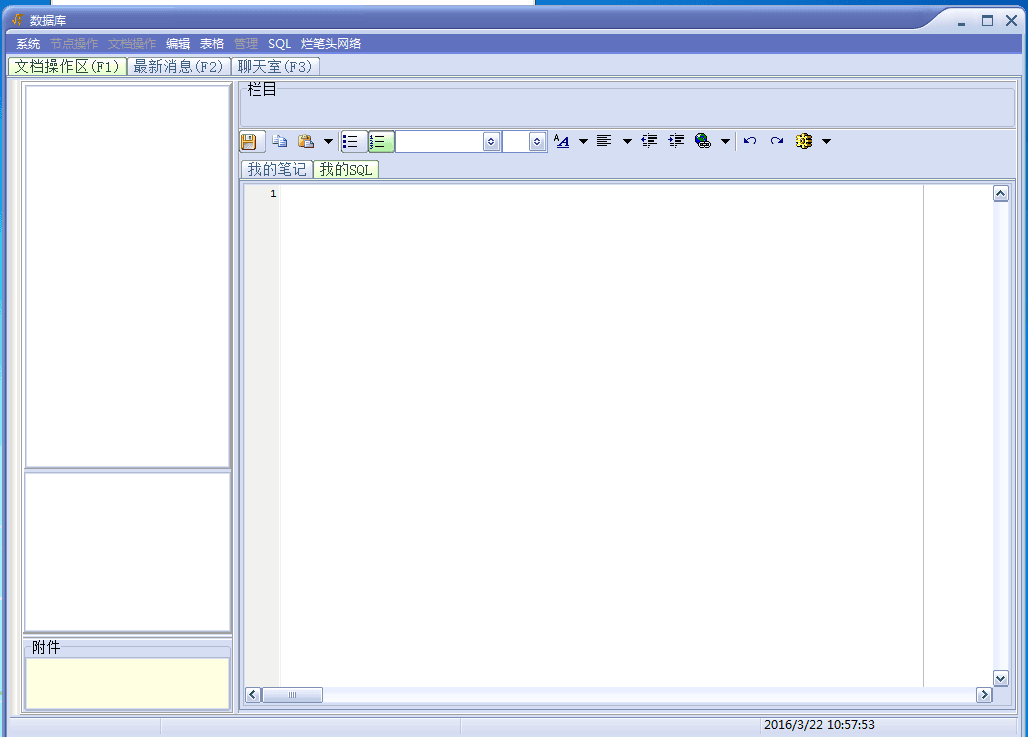Click the date time in status bar

pos(819,725)
